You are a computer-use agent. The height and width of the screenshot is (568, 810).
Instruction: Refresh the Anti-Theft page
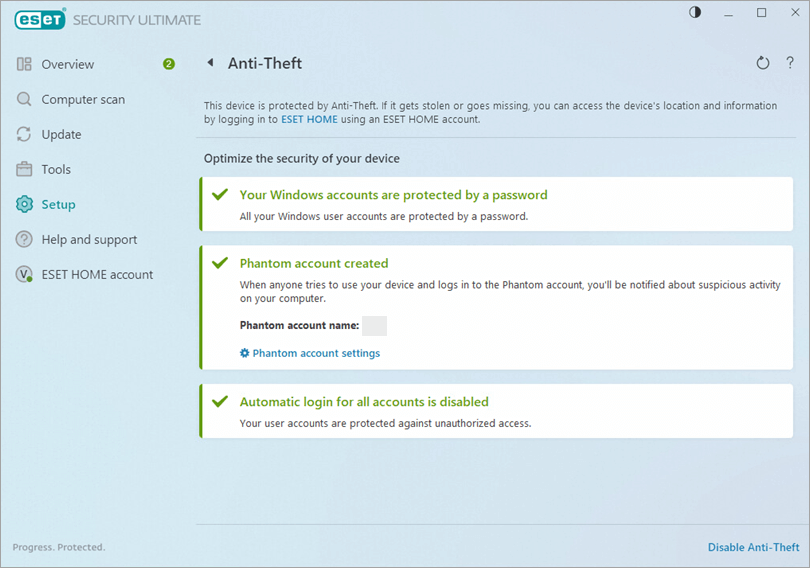tap(762, 63)
